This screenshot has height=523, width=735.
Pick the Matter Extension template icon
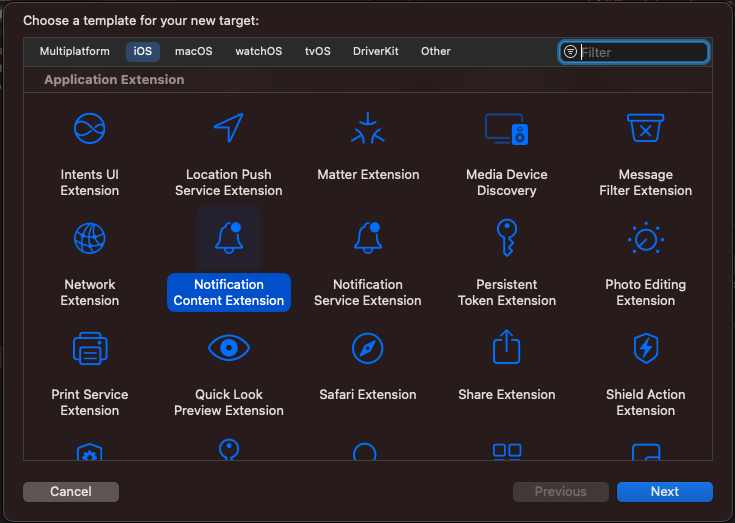tap(368, 128)
